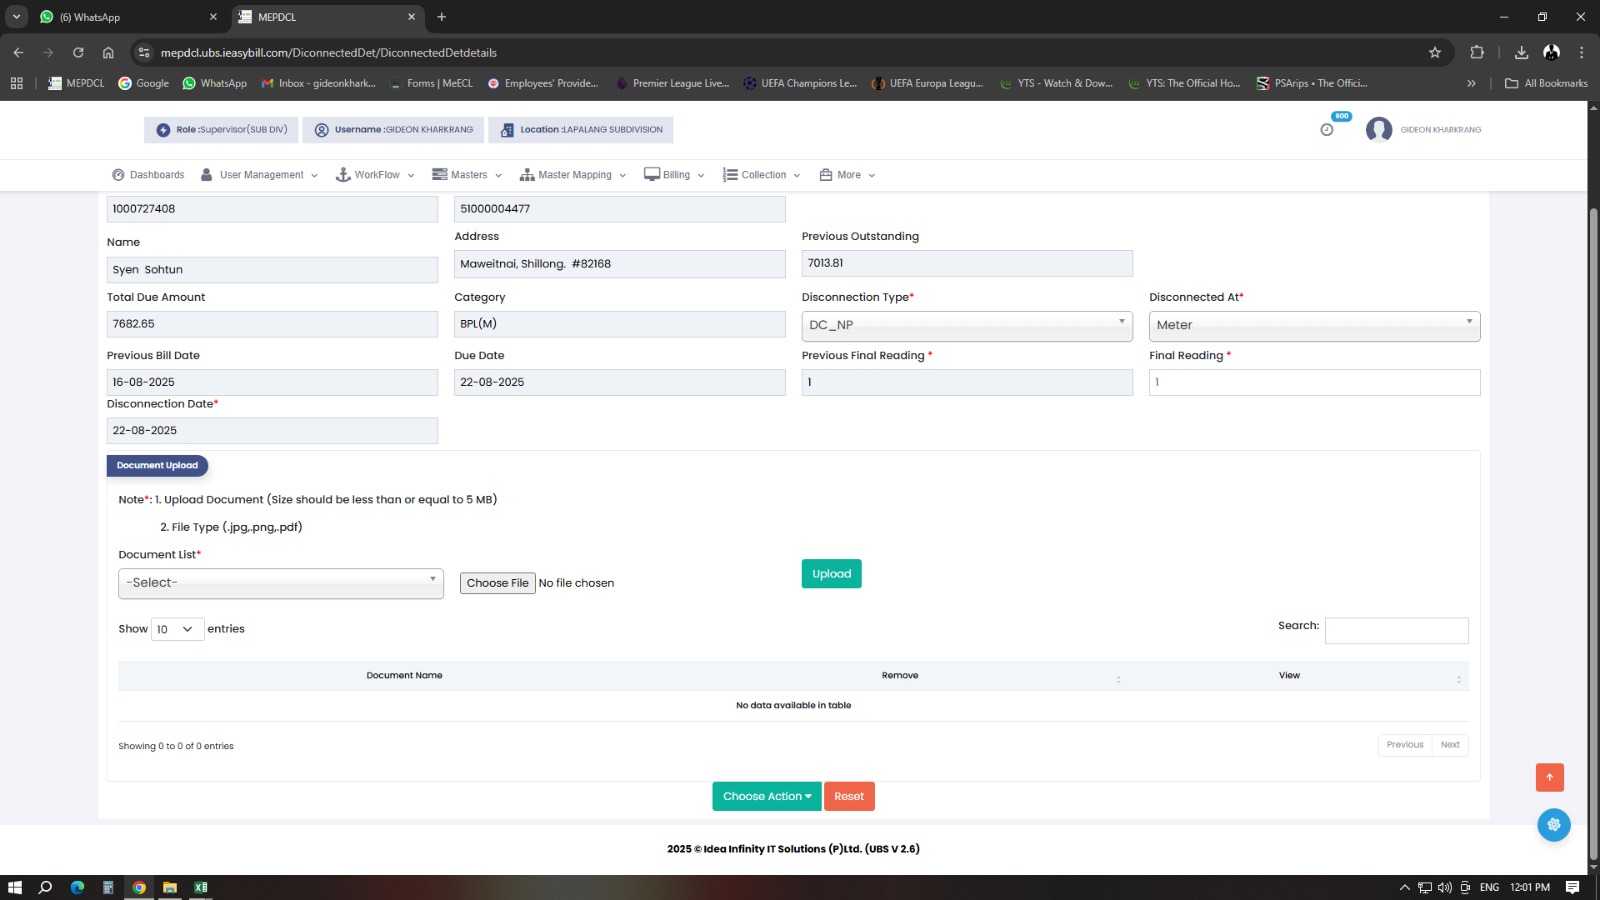
Task: Click the blue settings gear floating icon
Action: pyautogui.click(x=1553, y=825)
